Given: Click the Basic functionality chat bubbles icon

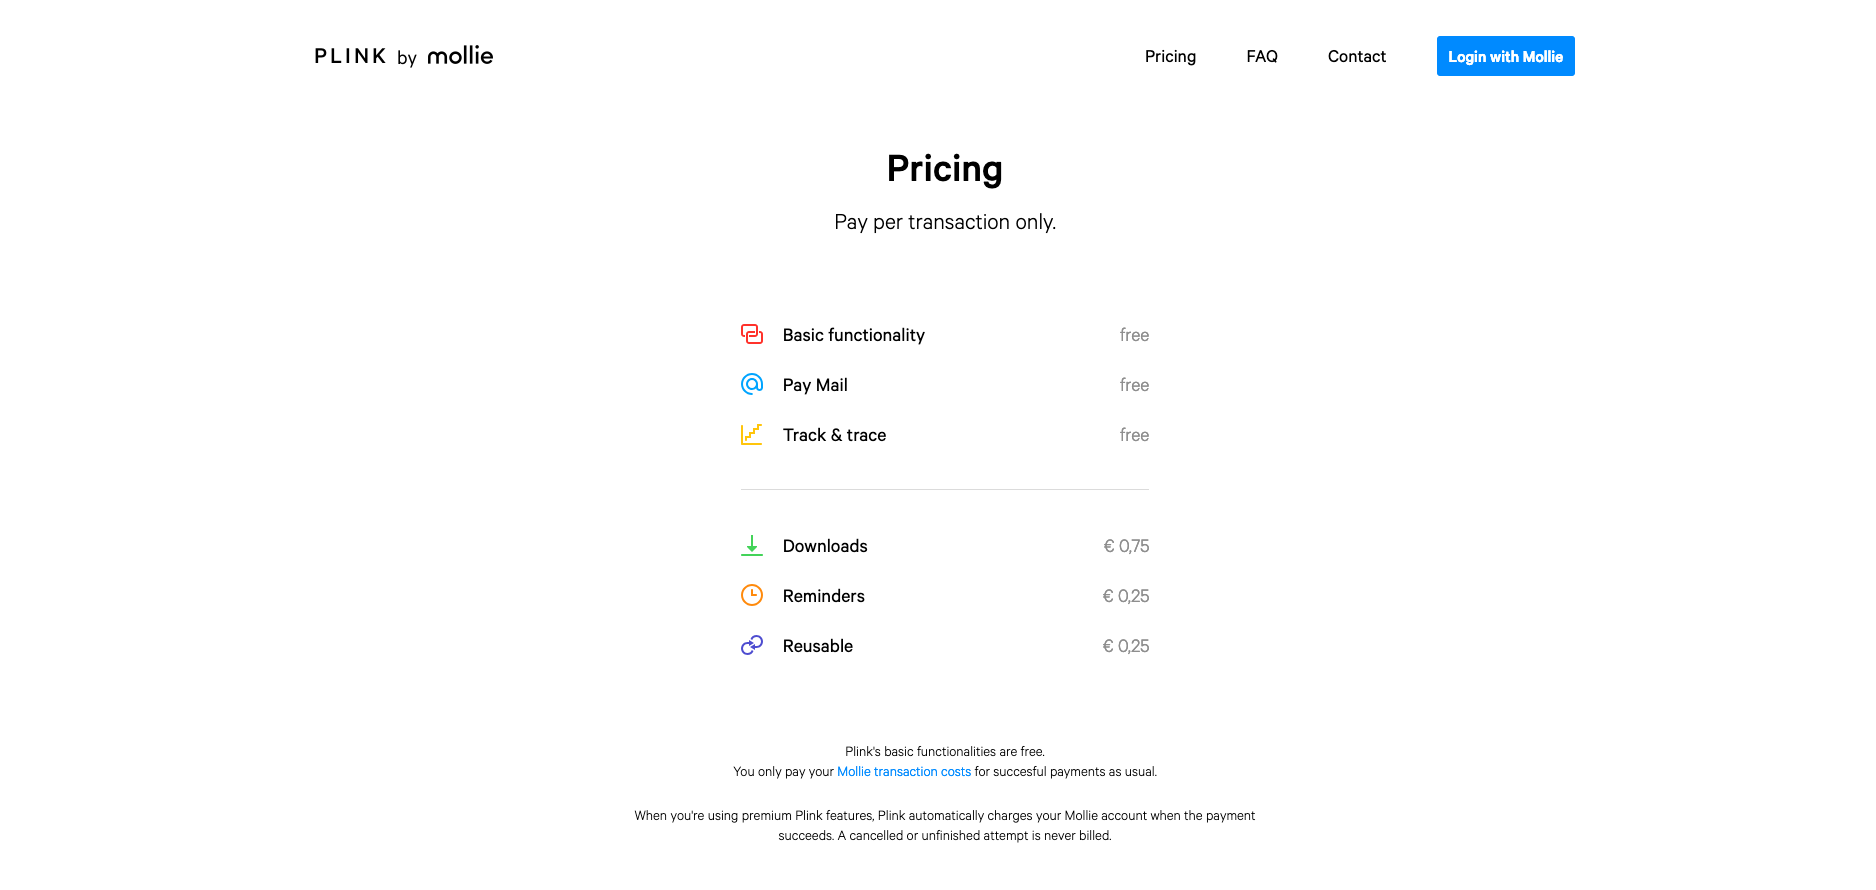Looking at the screenshot, I should (x=752, y=334).
